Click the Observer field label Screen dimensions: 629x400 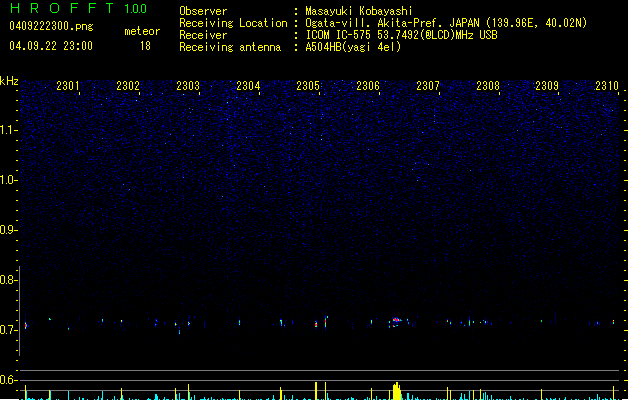click(203, 11)
